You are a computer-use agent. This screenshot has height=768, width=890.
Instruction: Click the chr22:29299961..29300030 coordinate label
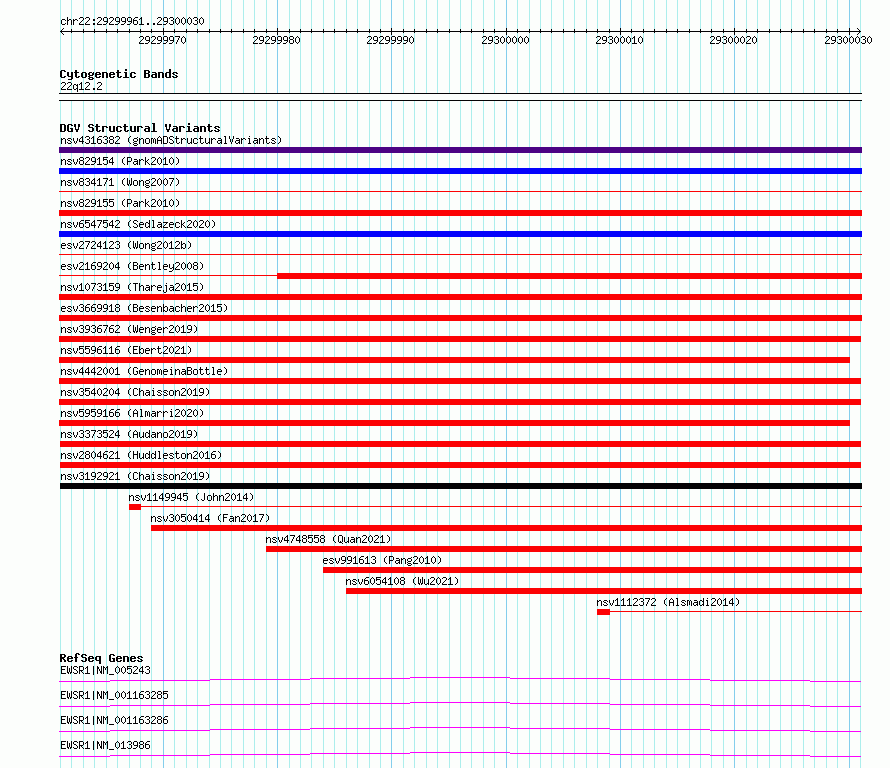point(132,22)
